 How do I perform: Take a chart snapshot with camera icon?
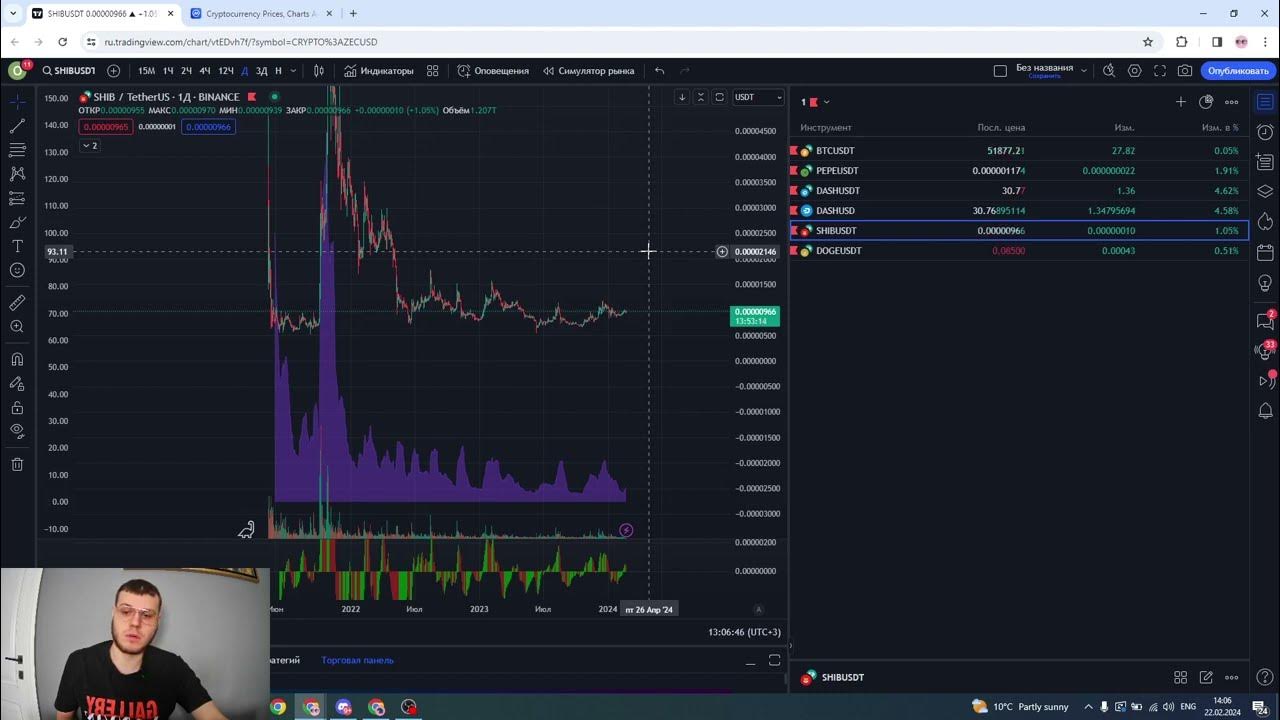click(x=1185, y=71)
